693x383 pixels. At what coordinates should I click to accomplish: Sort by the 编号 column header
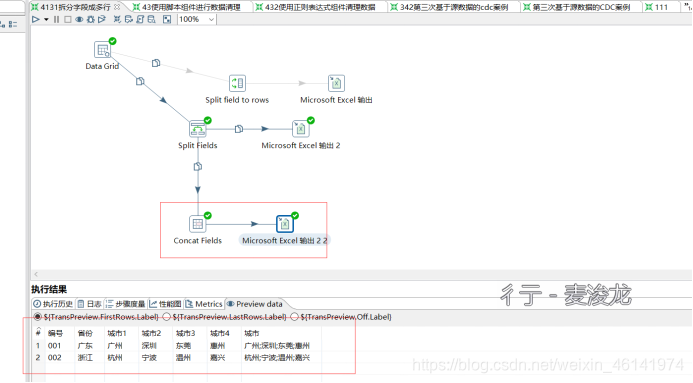[x=55, y=333]
